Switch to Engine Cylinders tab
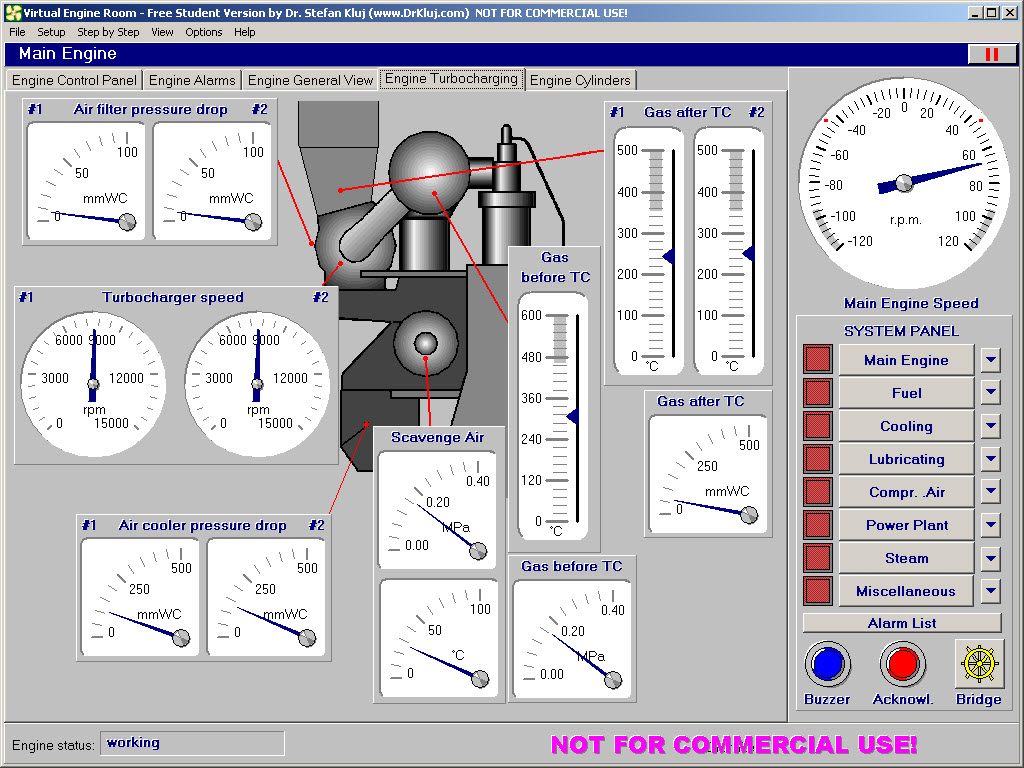Viewport: 1024px width, 768px height. pyautogui.click(x=580, y=80)
